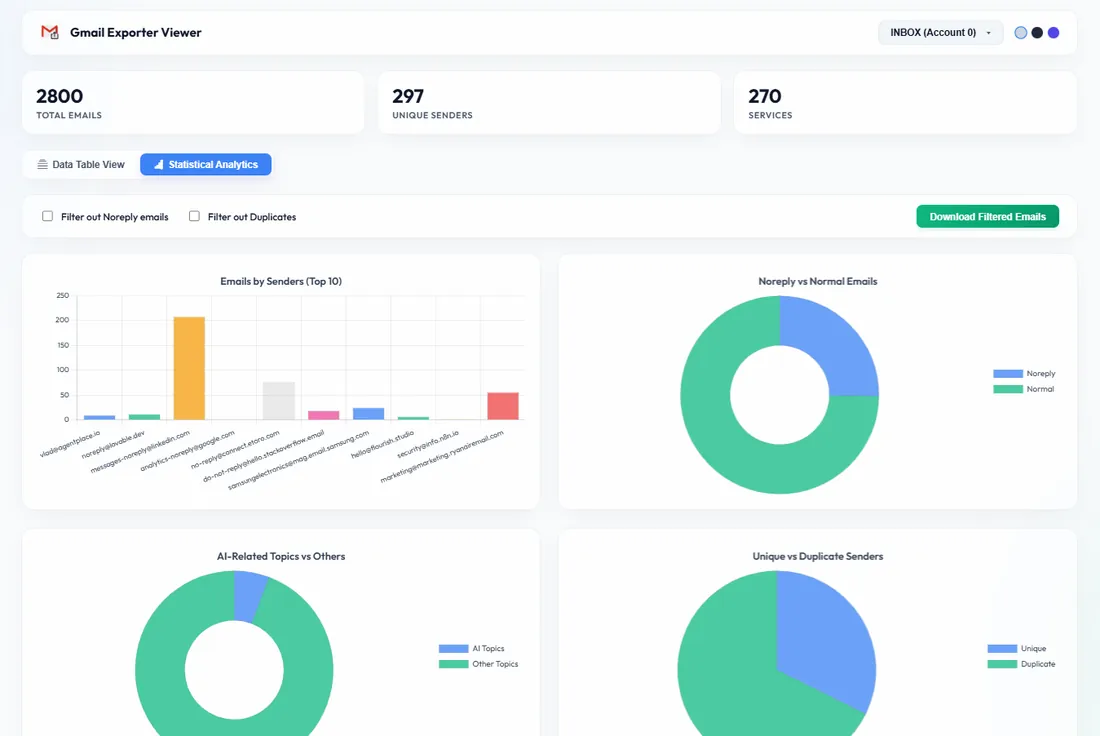The width and height of the screenshot is (1100, 736).
Task: Toggle Unique legend swatch in pie chart
Action: pos(1002,648)
